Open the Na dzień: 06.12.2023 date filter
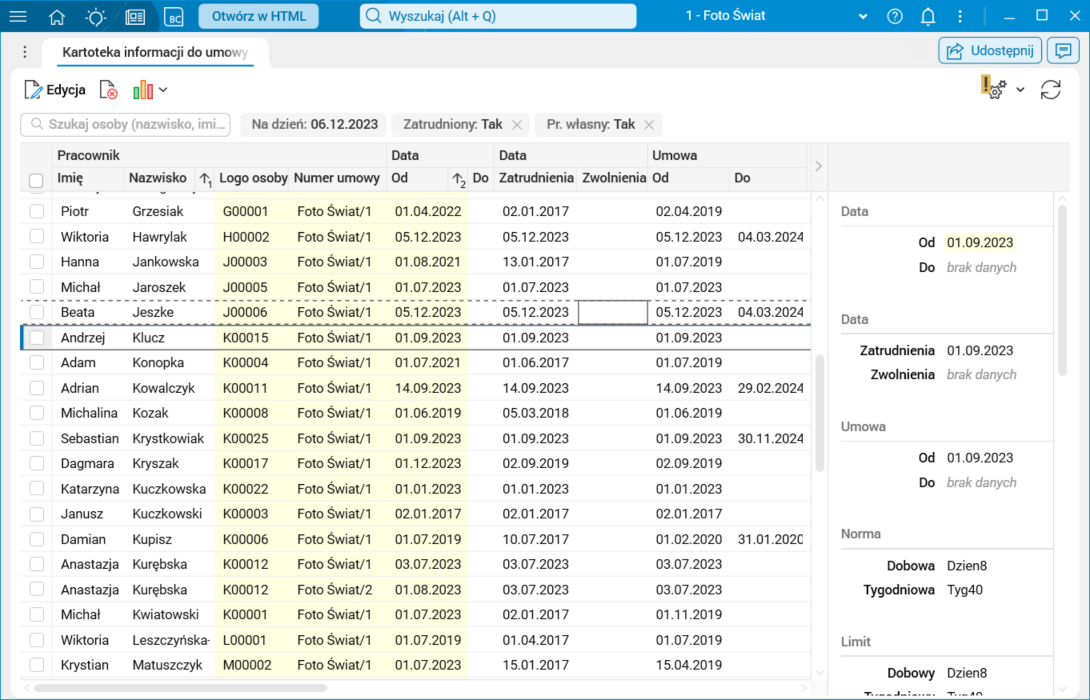The image size is (1090, 700). point(314,124)
